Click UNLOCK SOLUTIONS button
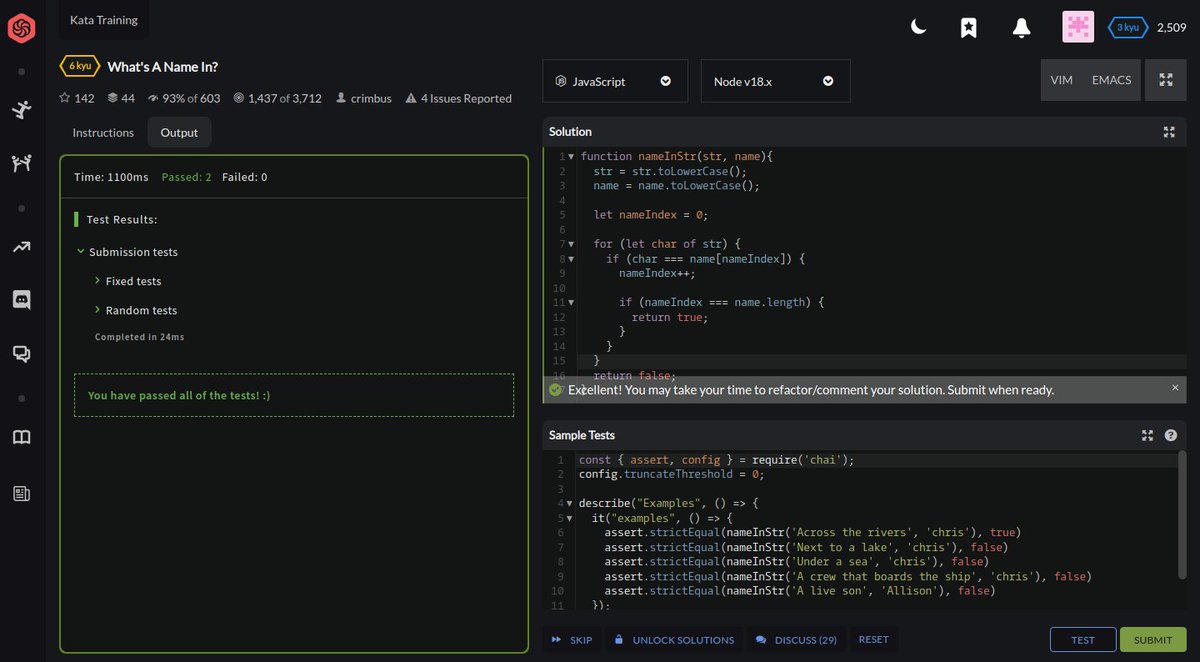The image size is (1200, 662). pos(674,640)
